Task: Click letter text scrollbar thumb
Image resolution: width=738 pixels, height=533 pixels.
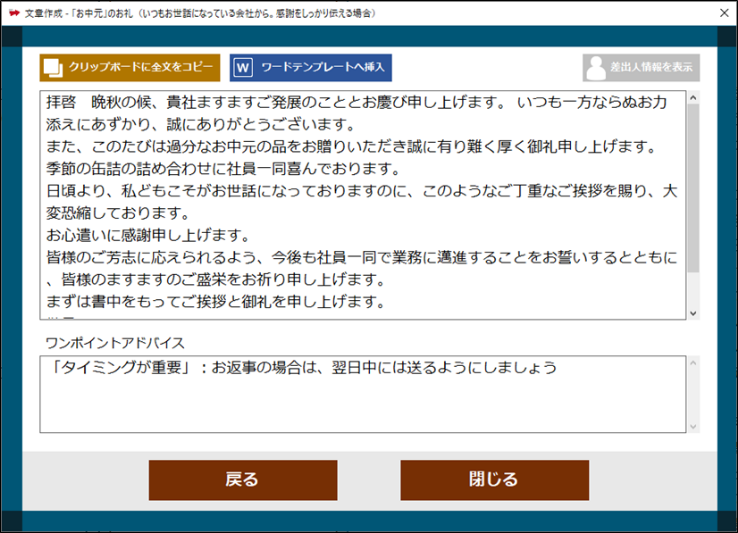Action: click(693, 187)
